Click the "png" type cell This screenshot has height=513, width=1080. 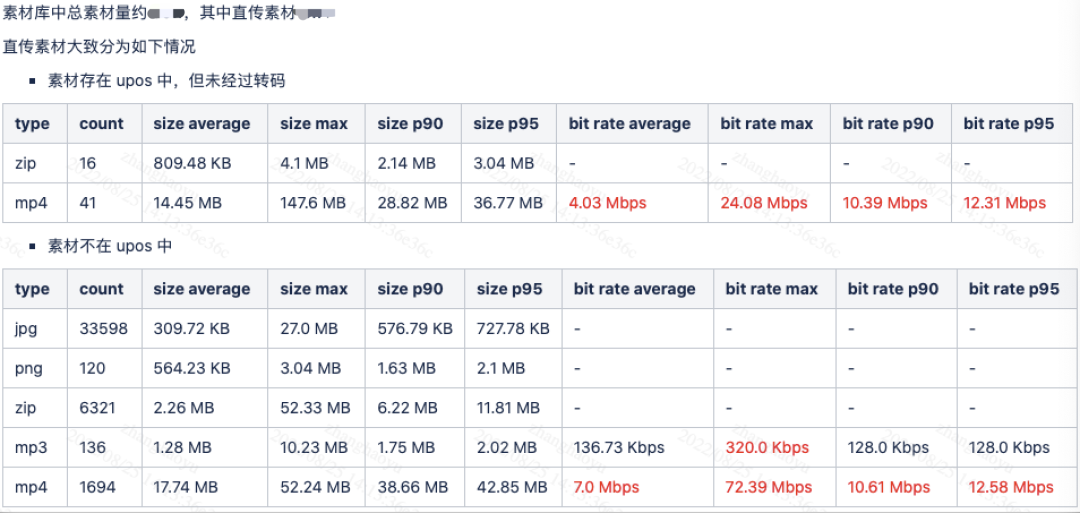[x=32, y=368]
